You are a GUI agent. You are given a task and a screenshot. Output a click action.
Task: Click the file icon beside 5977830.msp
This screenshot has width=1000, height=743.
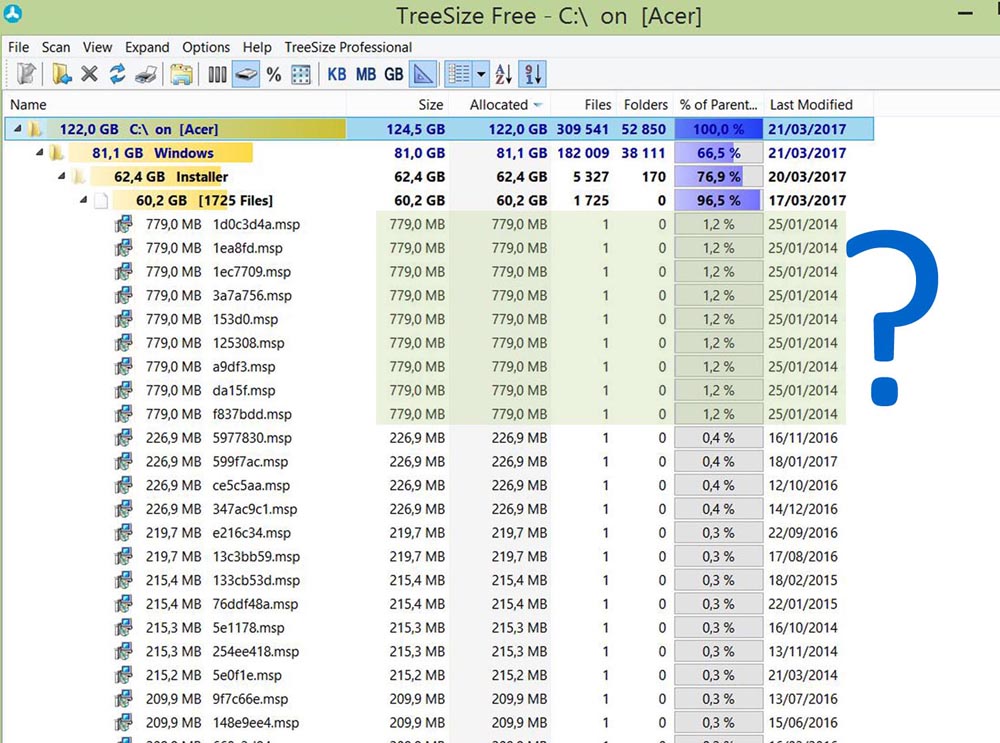tap(124, 438)
